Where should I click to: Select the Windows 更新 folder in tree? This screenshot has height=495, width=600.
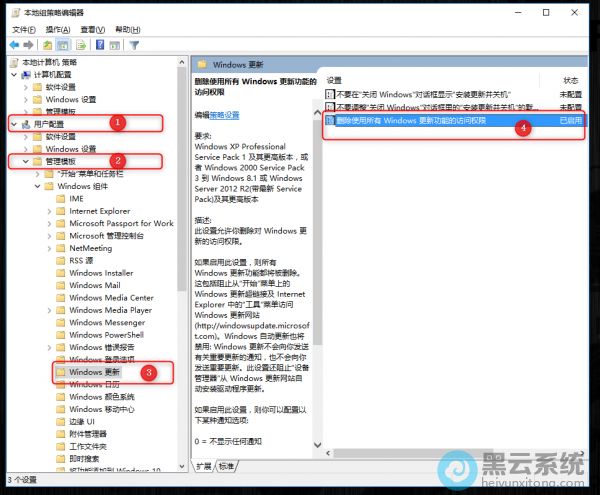(94, 371)
